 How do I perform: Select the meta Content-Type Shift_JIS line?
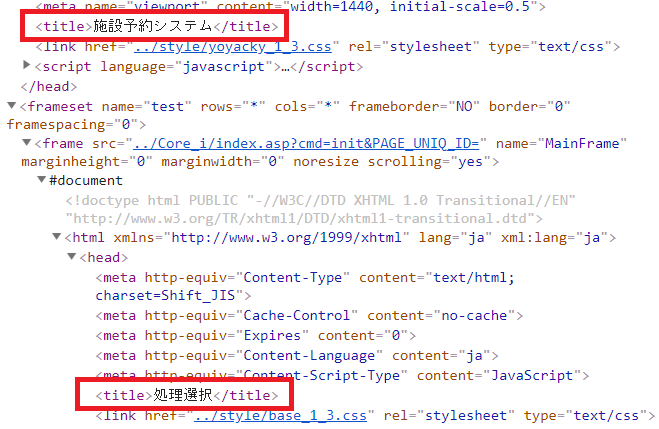(305, 287)
